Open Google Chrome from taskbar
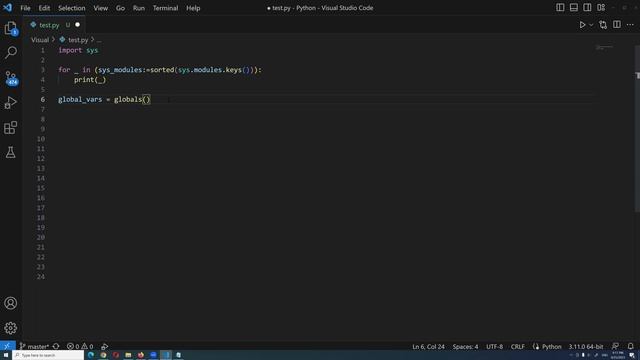This screenshot has height=360, width=640. (103, 356)
